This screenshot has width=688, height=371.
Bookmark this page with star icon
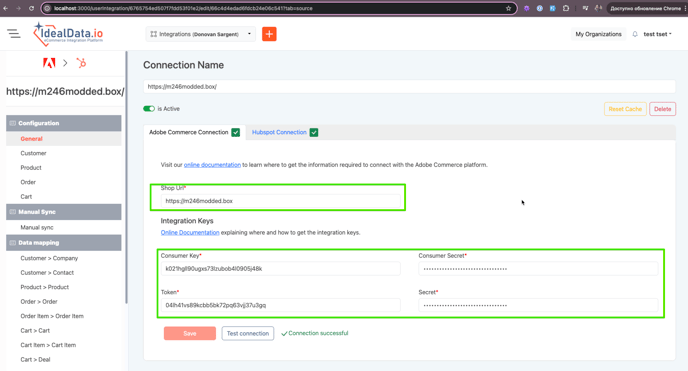509,8
